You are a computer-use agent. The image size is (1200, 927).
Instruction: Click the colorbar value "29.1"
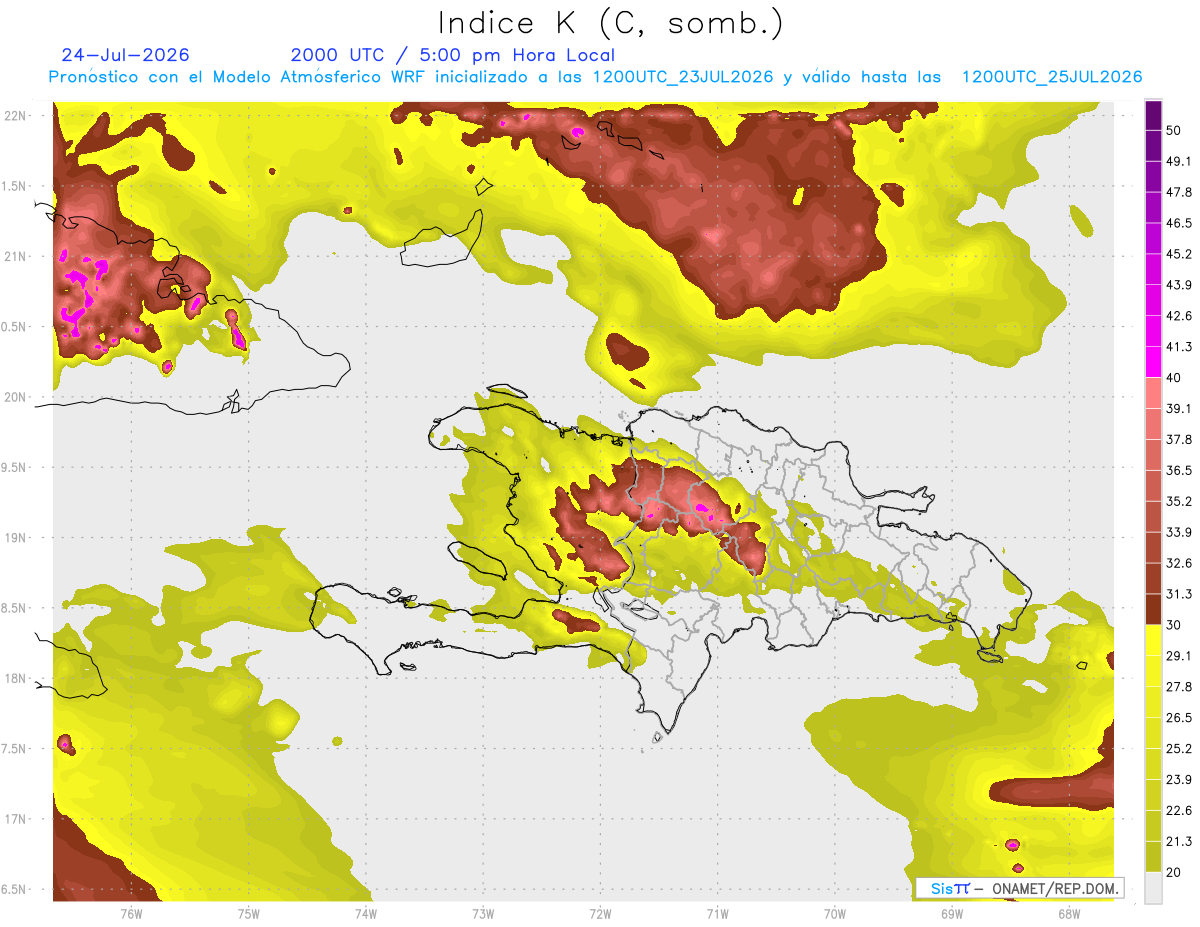1179,655
